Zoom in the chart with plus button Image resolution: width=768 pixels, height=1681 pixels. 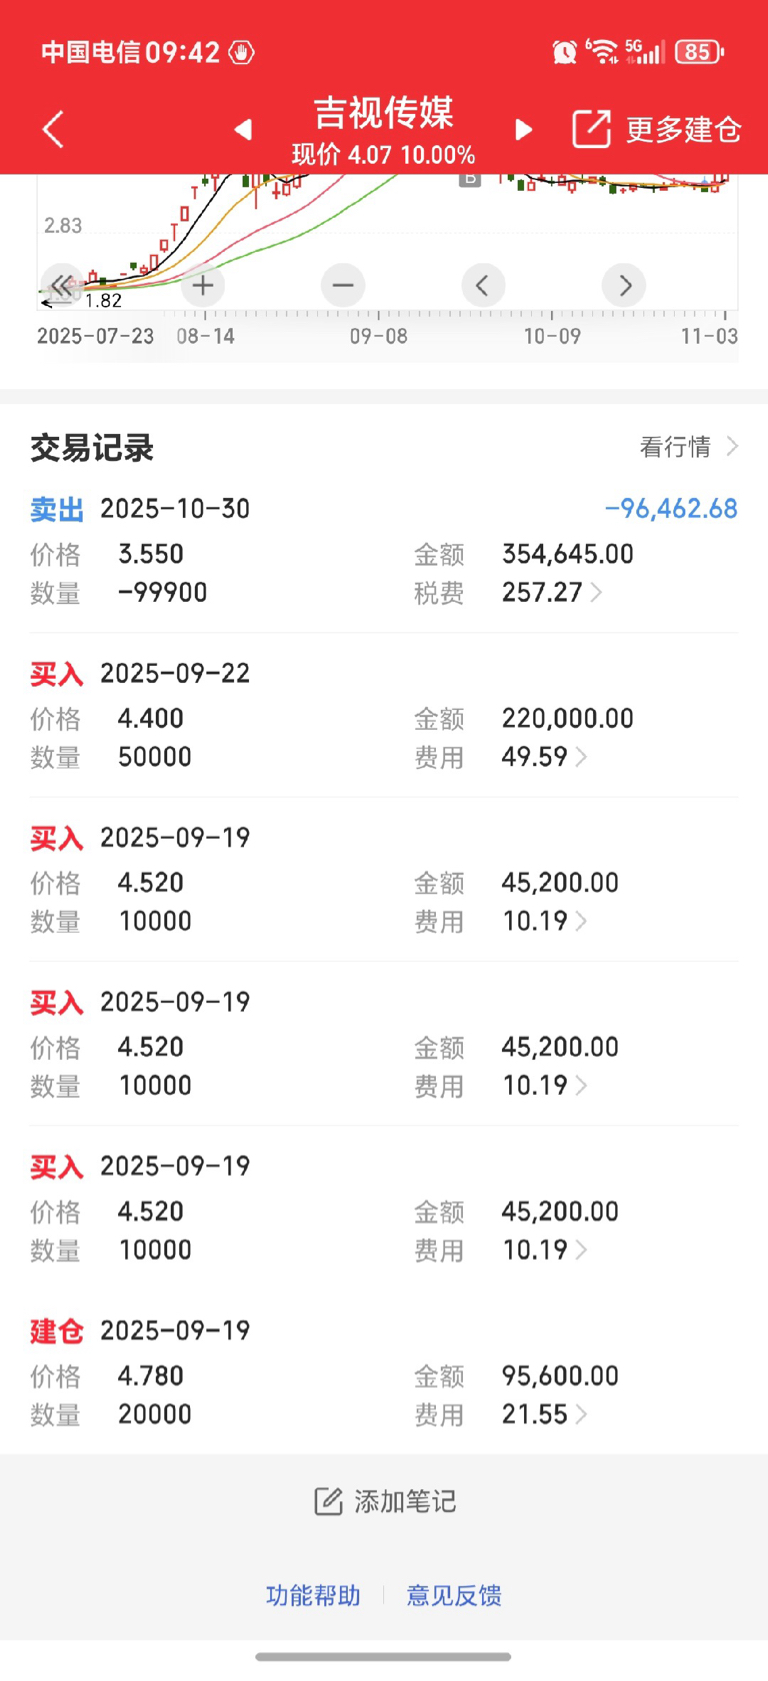[x=203, y=286]
